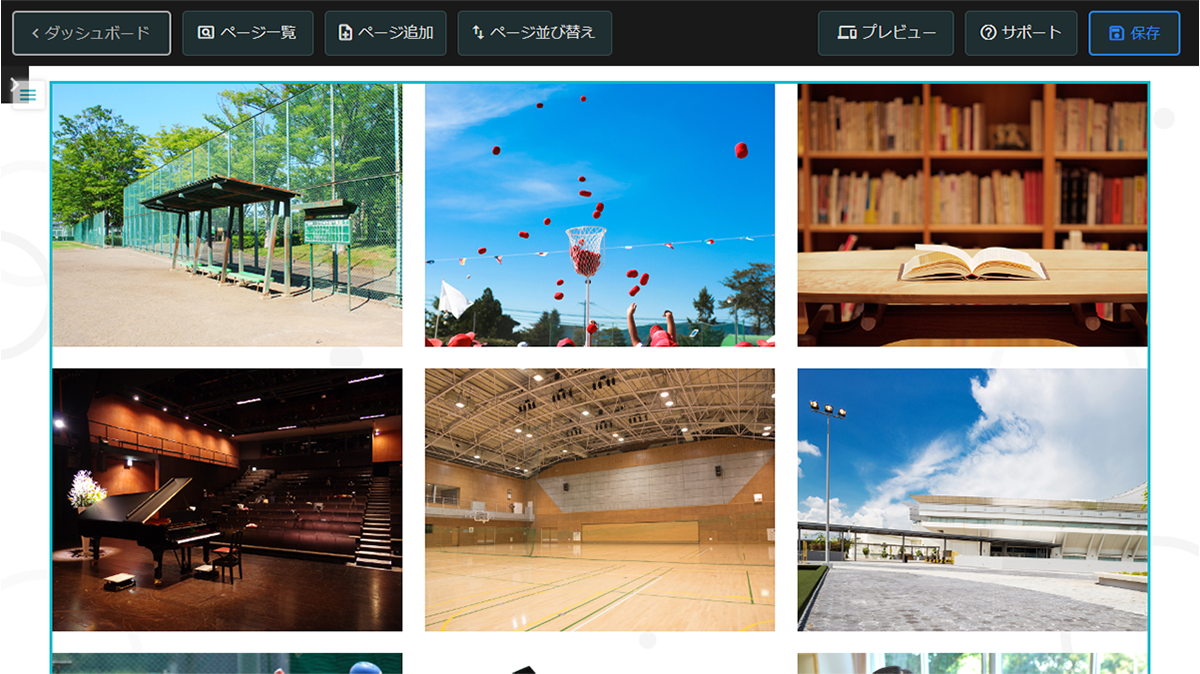This screenshot has width=1200, height=674.
Task: Save the page with 保存 button
Action: click(1133, 31)
